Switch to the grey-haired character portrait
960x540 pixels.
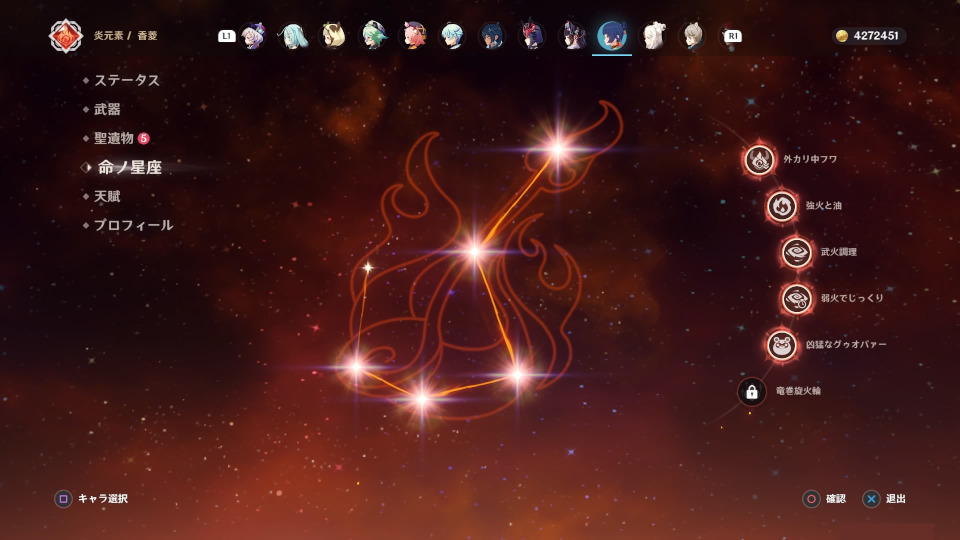coord(692,36)
